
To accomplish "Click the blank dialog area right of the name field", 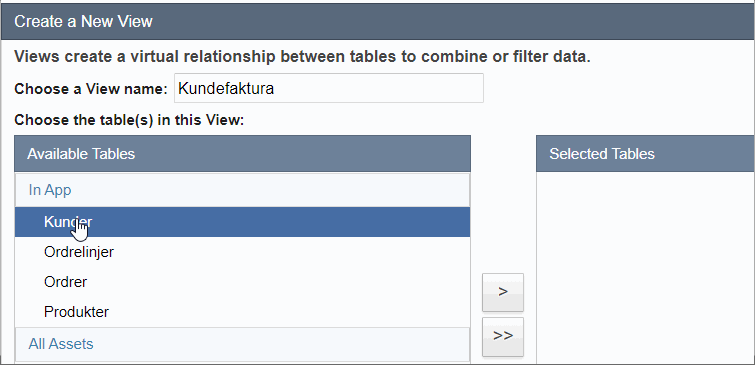I will pos(619,88).
